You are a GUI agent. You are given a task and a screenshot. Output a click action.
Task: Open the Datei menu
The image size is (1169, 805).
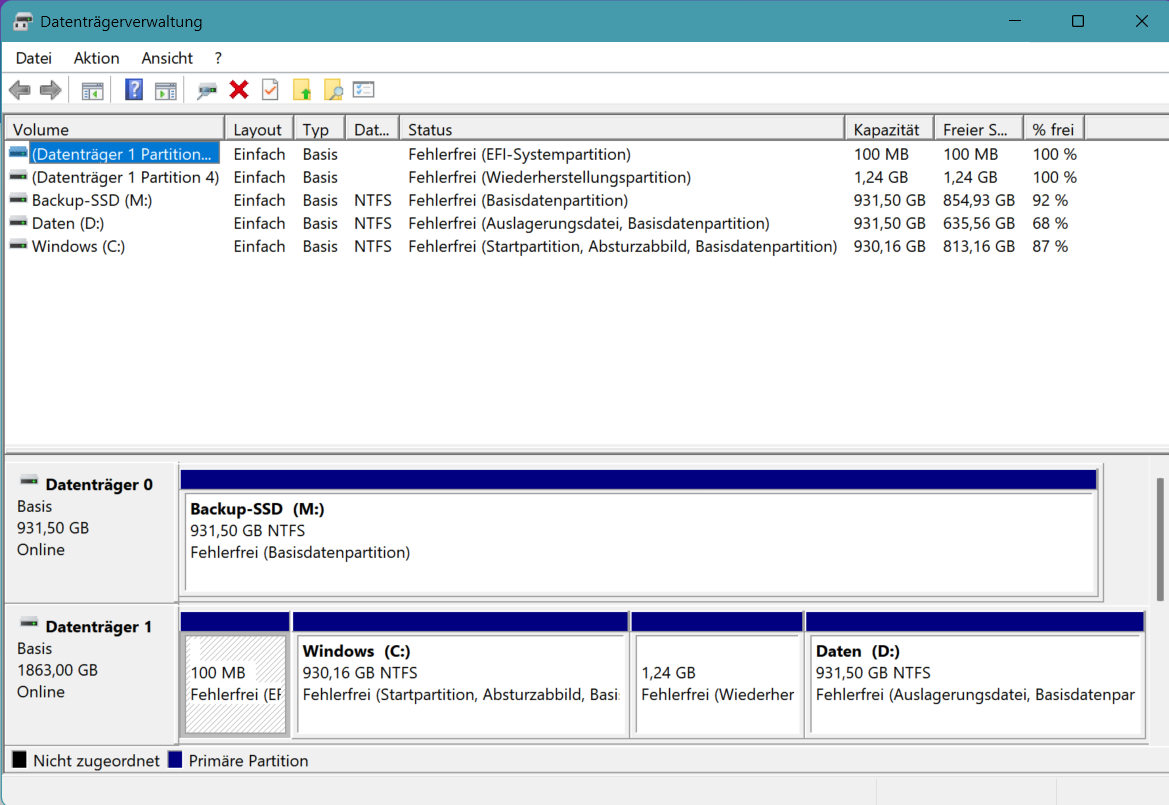[x=34, y=58]
